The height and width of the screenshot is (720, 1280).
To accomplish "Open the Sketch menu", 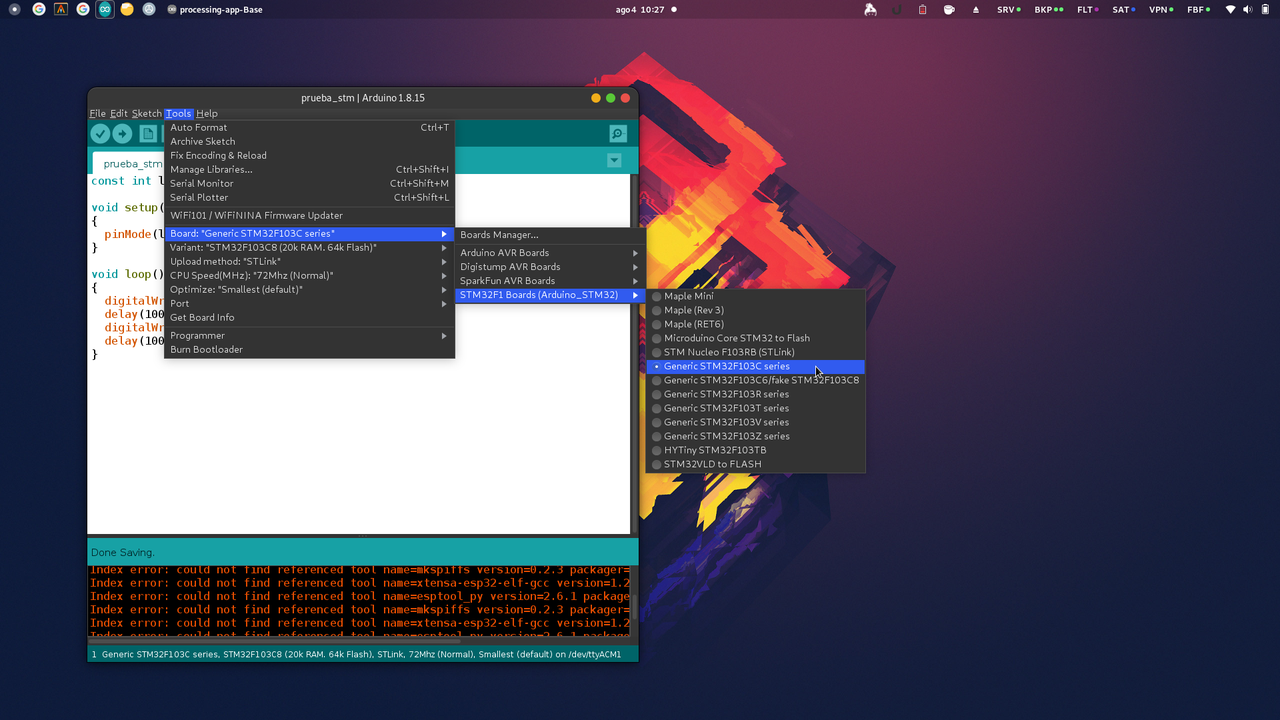I will pos(147,114).
